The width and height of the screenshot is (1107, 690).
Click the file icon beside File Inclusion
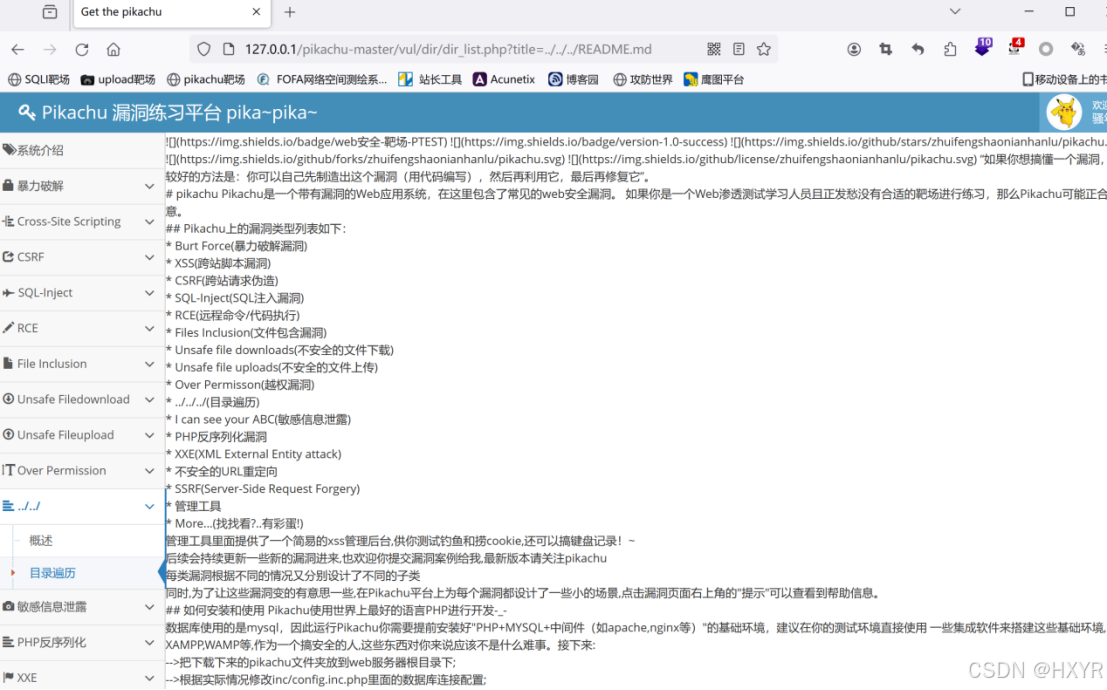[x=8, y=363]
